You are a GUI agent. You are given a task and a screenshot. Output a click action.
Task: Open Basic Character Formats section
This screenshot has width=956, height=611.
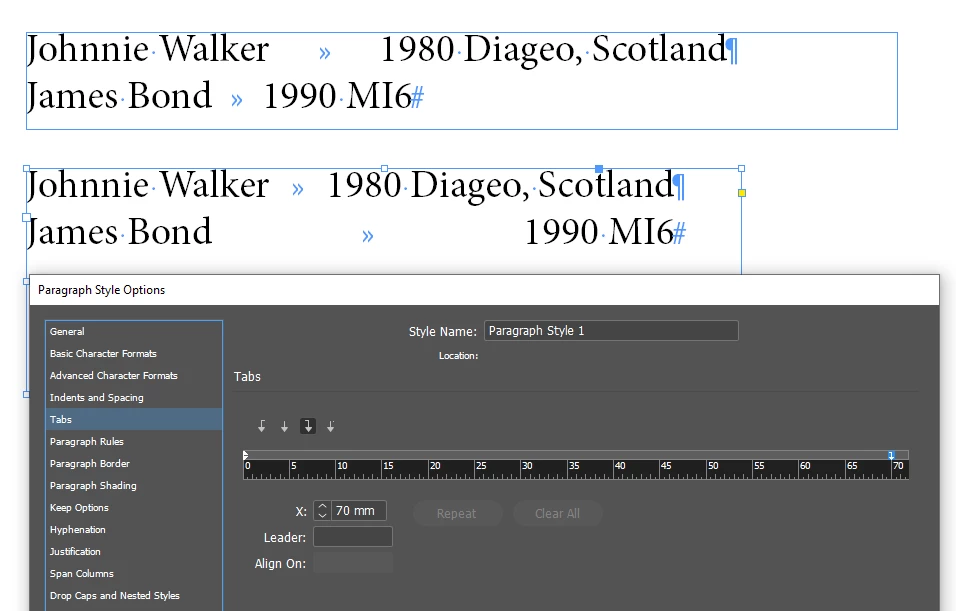[134, 354]
